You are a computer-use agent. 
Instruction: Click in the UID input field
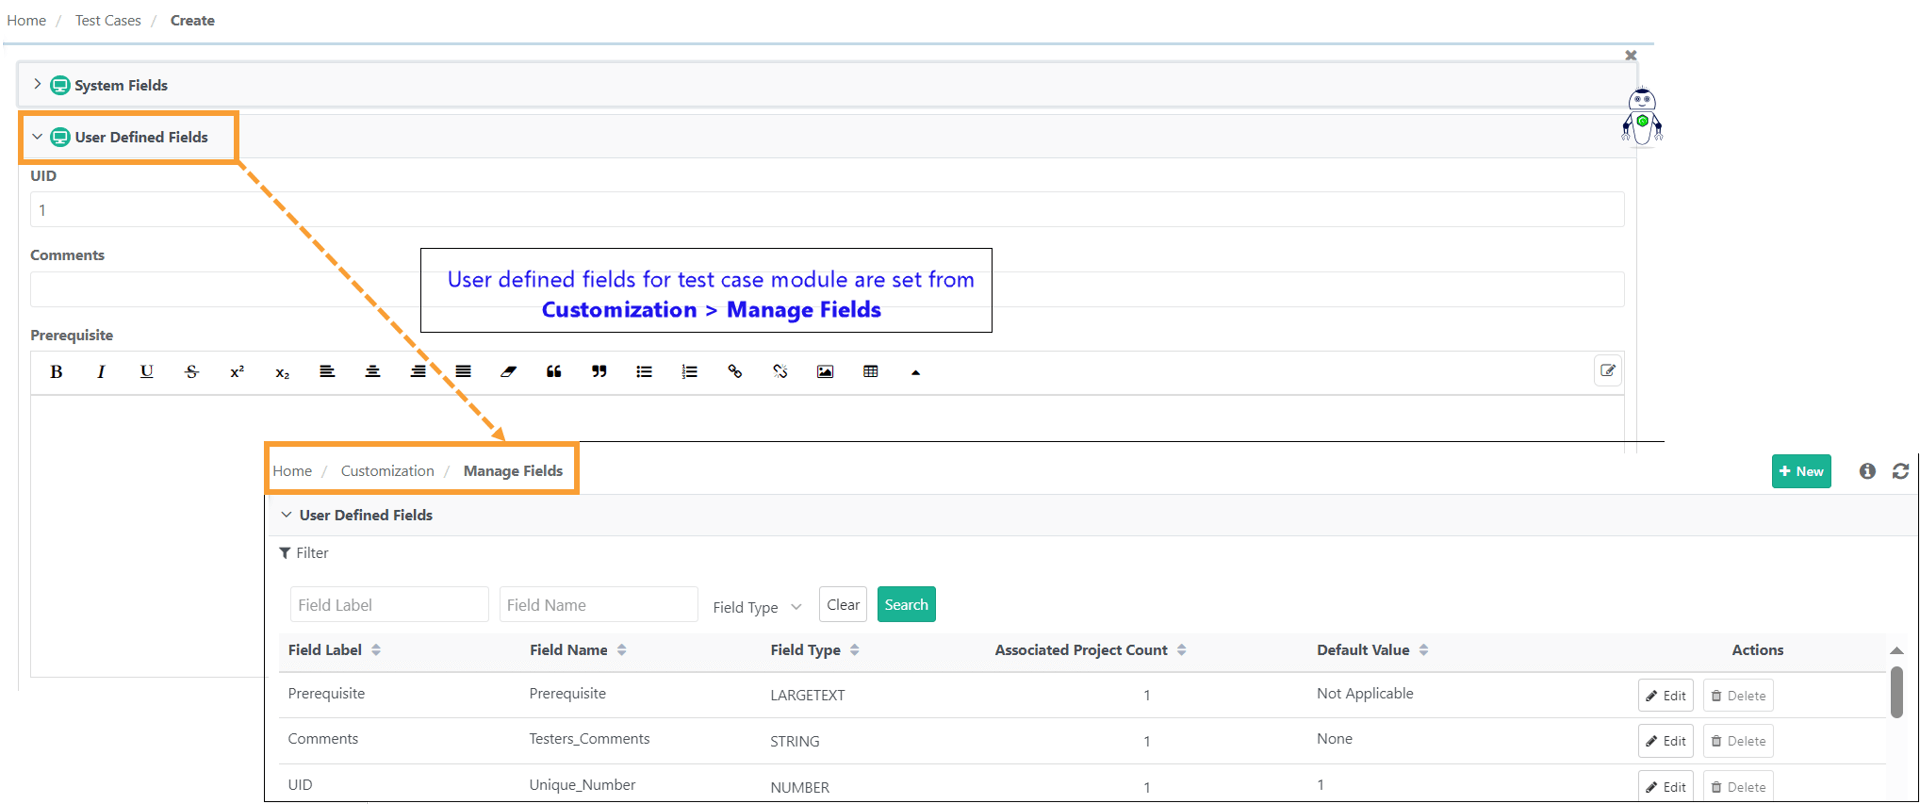pos(826,210)
